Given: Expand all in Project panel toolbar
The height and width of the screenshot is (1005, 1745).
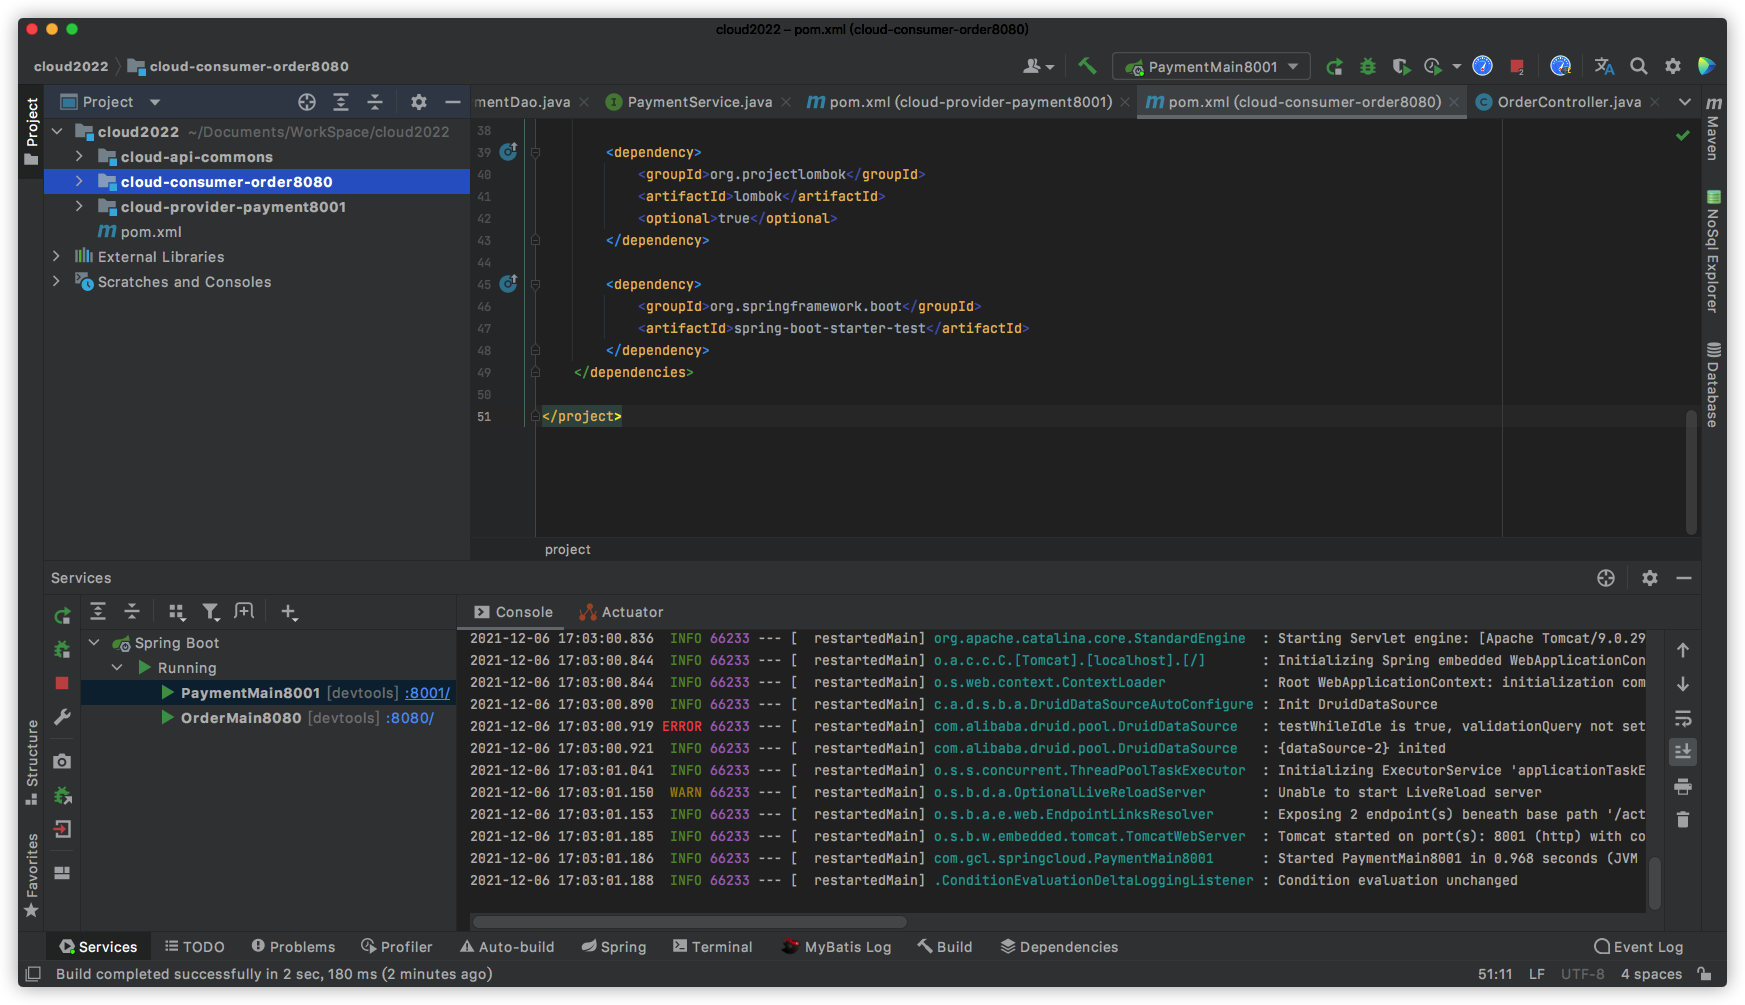Looking at the screenshot, I should tap(341, 102).
